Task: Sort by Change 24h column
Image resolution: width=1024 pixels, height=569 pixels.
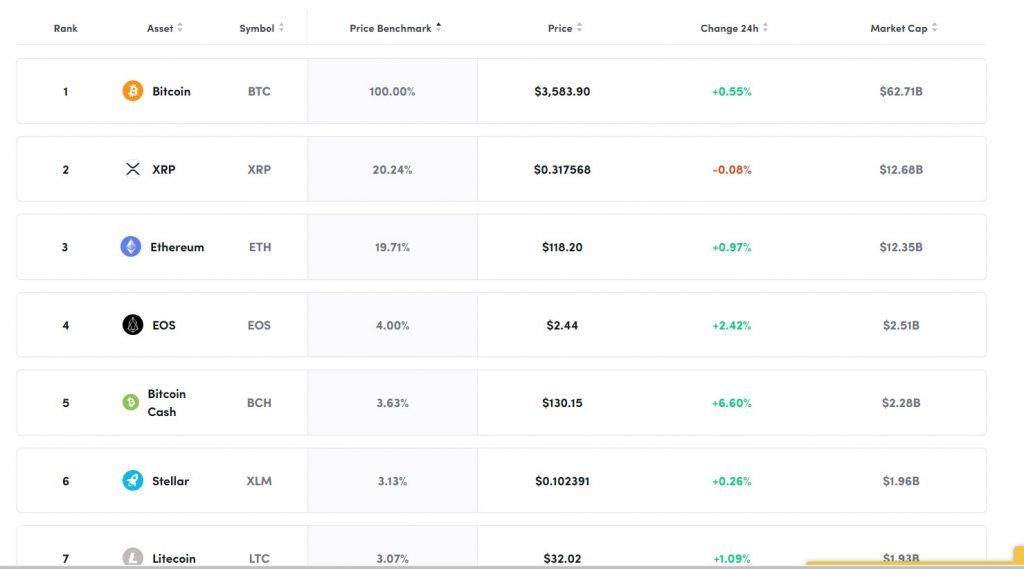Action: [734, 29]
